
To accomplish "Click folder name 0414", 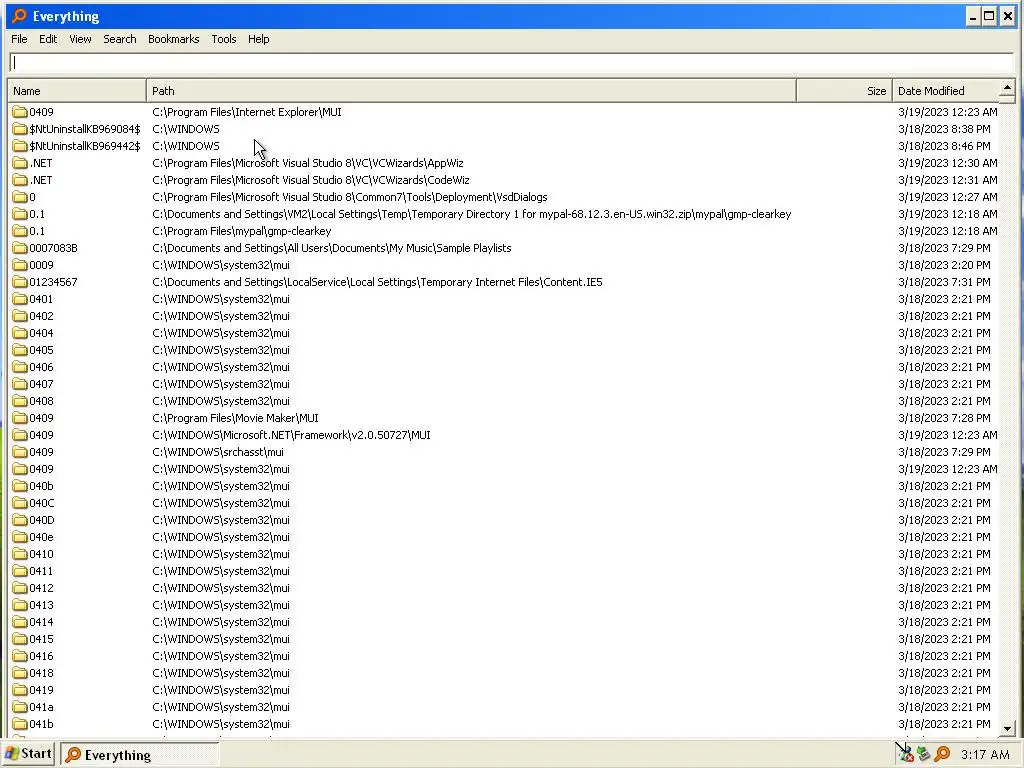I will click(x=41, y=621).
